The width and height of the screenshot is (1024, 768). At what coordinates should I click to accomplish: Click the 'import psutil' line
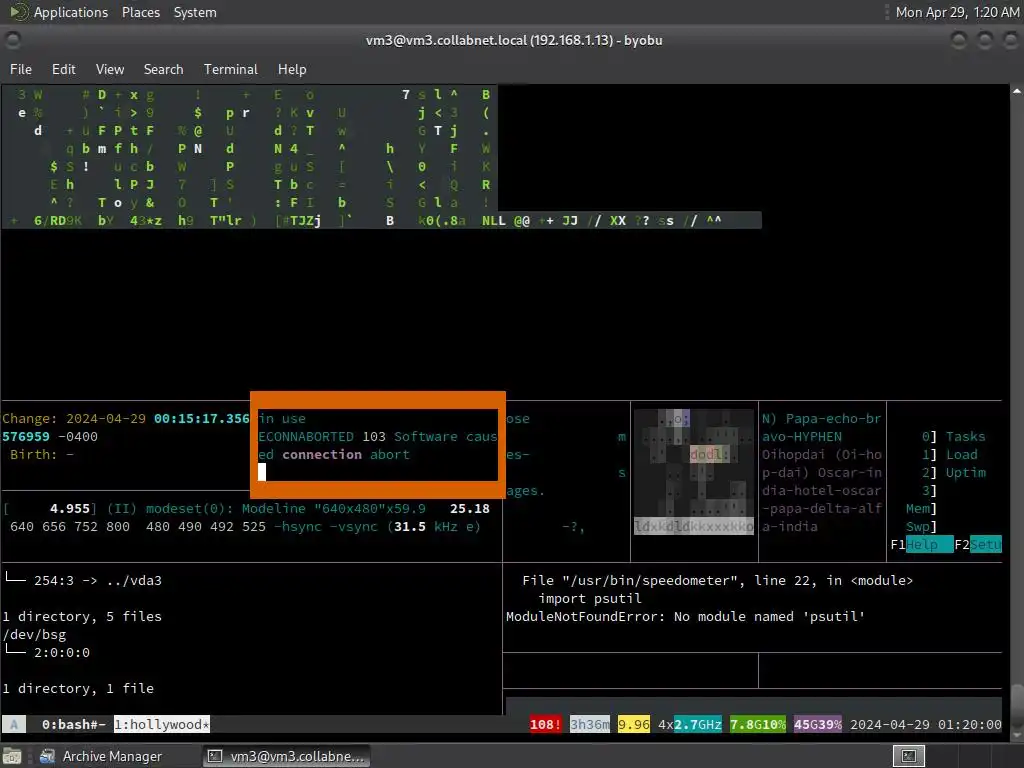[x=590, y=598]
